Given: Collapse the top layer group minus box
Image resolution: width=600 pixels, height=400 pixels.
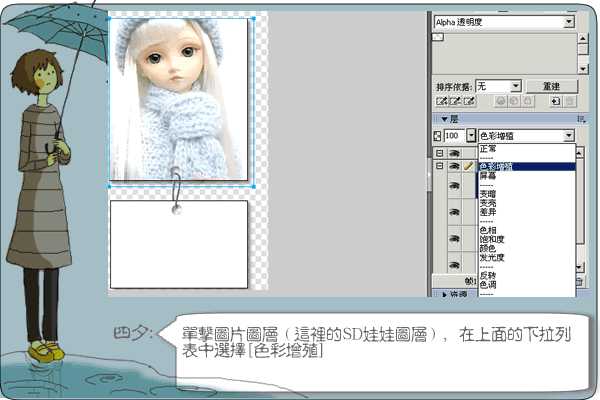Looking at the screenshot, I should tap(439, 153).
